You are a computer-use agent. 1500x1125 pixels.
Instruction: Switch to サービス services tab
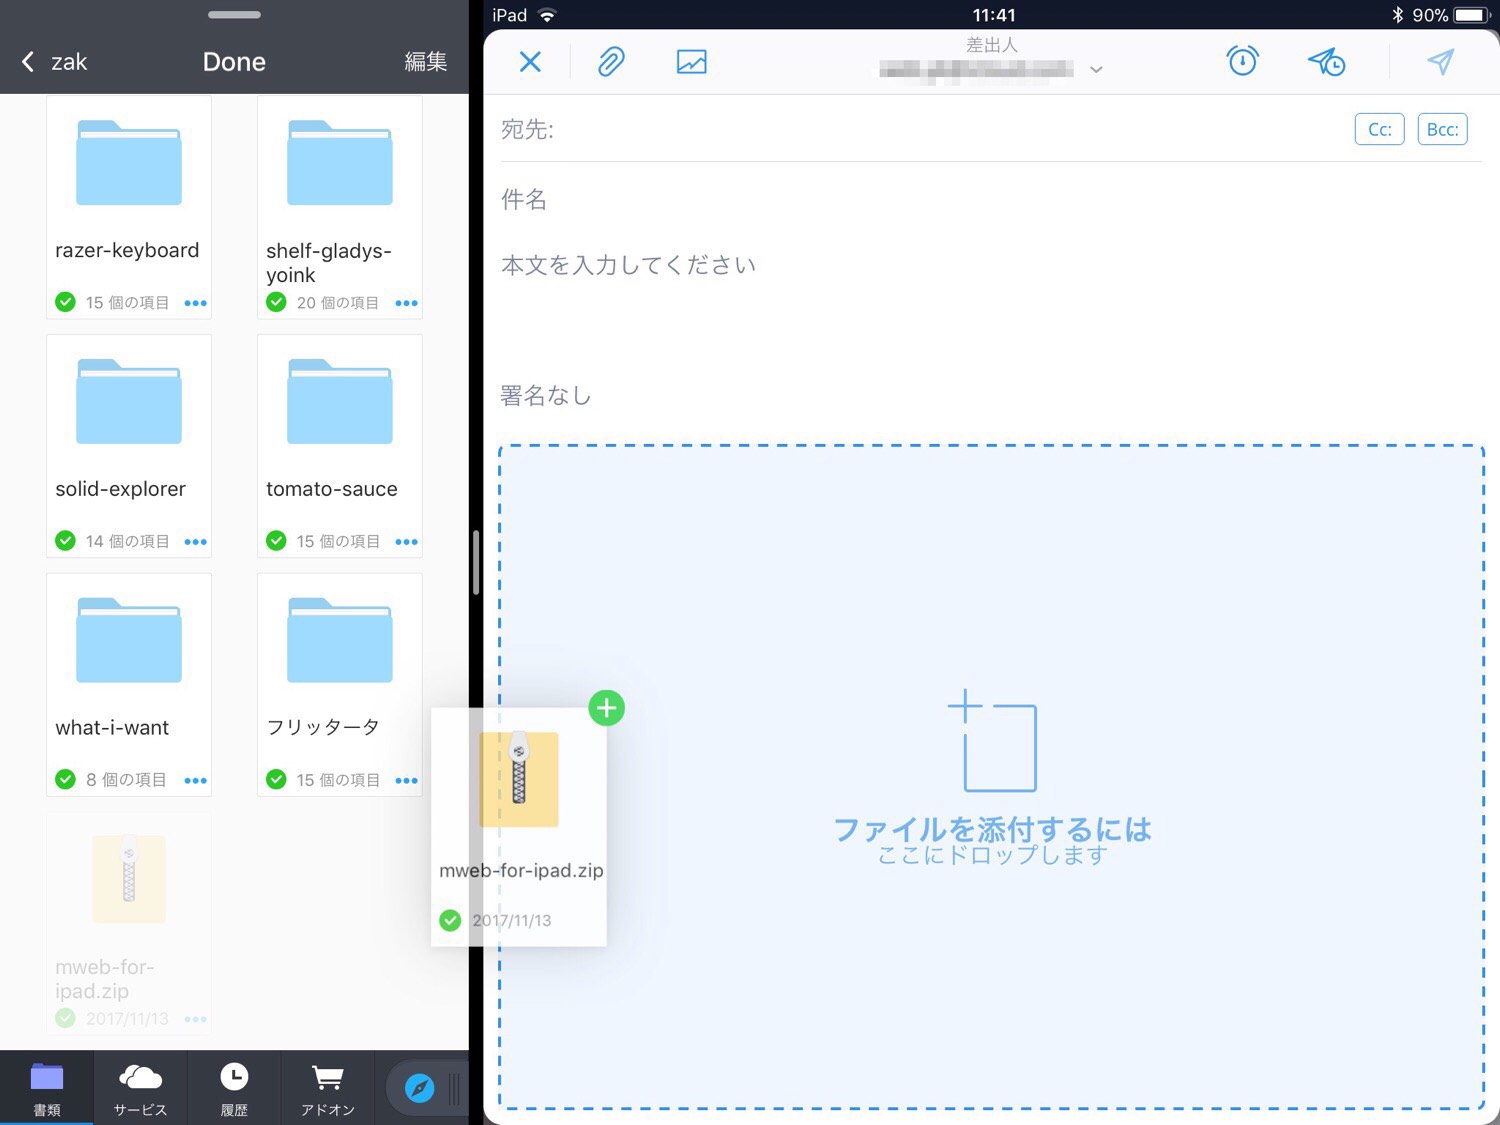(x=140, y=1089)
